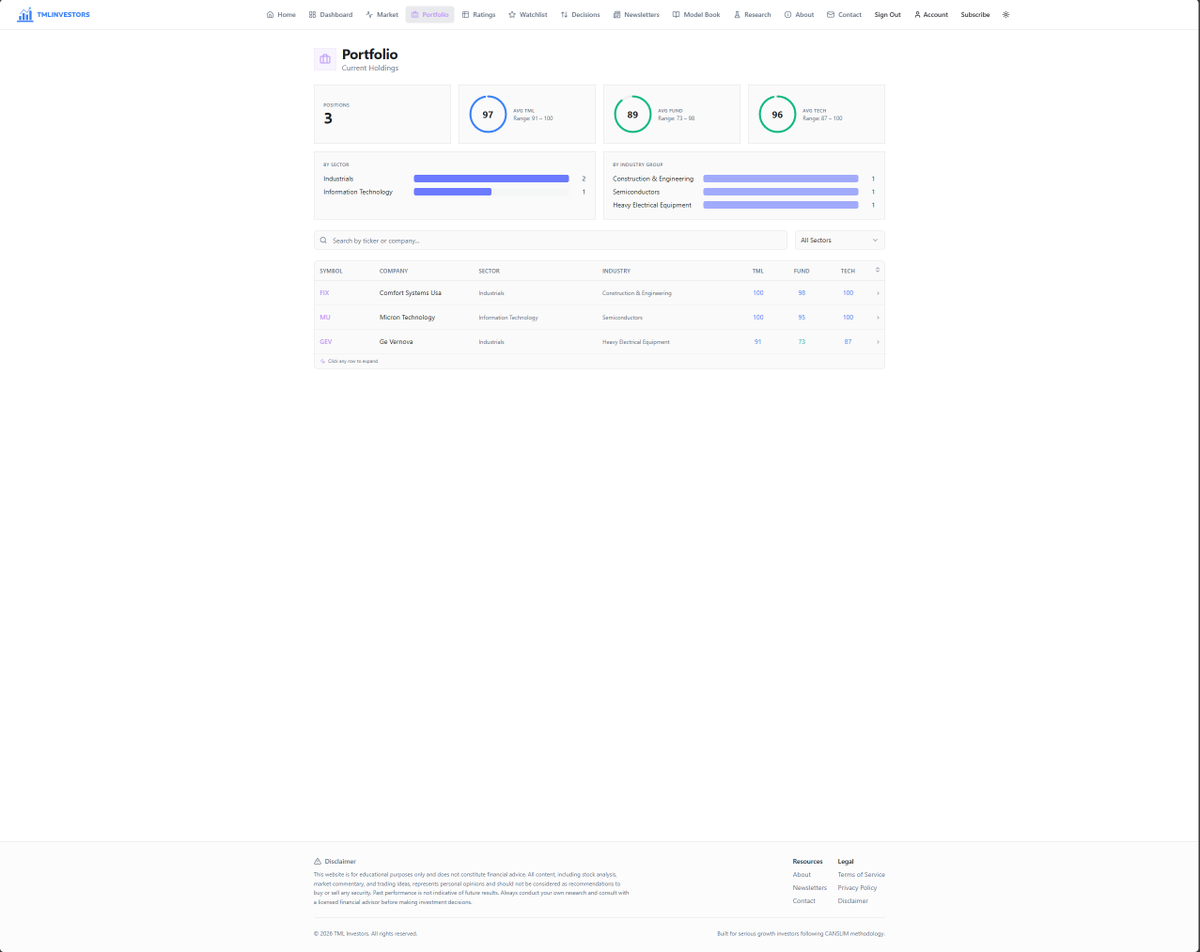The height and width of the screenshot is (952, 1200).
Task: Open the Contact link in the footer
Action: point(804,901)
